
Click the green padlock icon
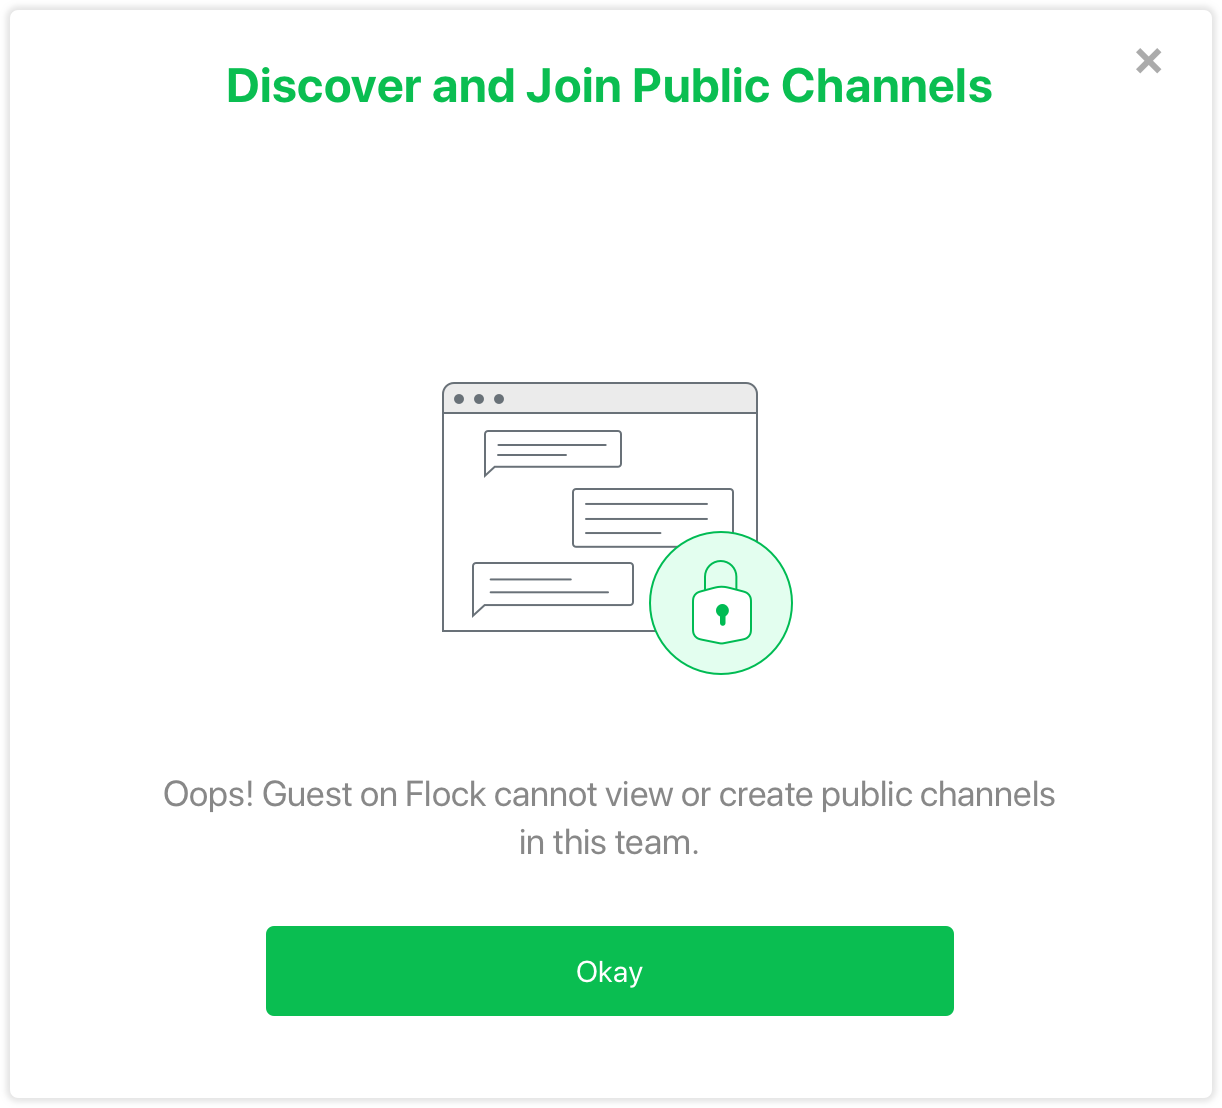(x=721, y=602)
